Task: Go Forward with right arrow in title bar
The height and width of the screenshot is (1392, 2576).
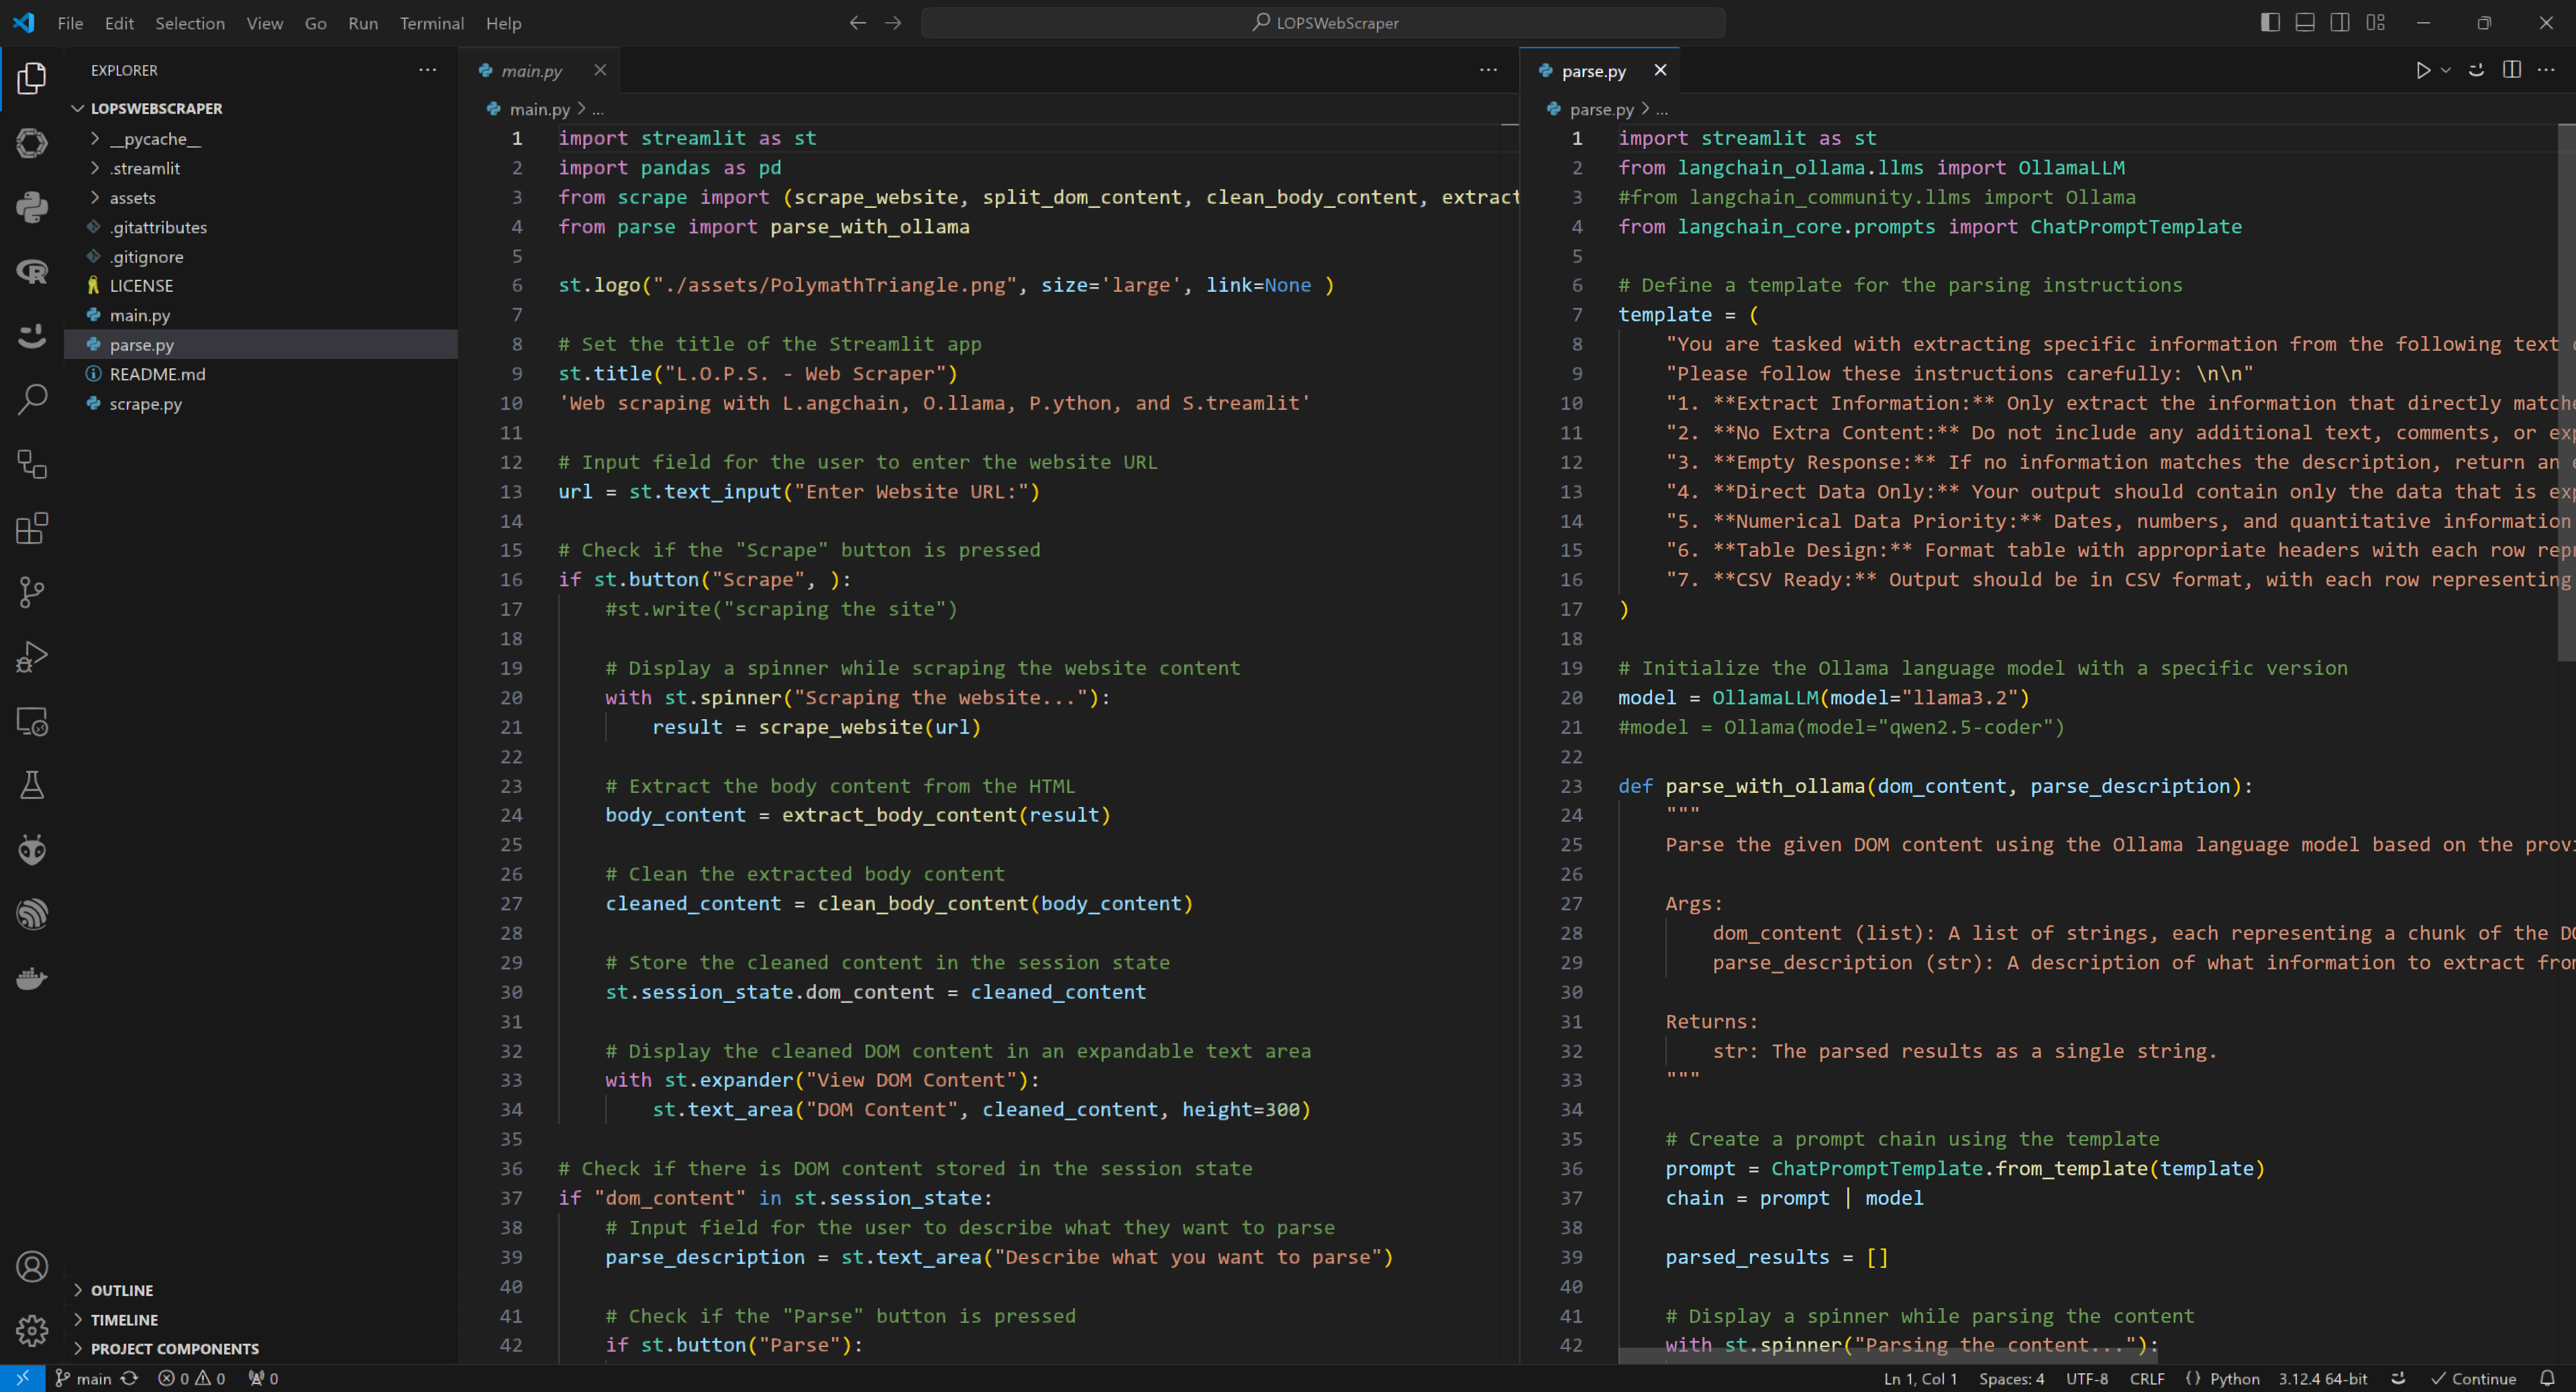Action: (893, 23)
